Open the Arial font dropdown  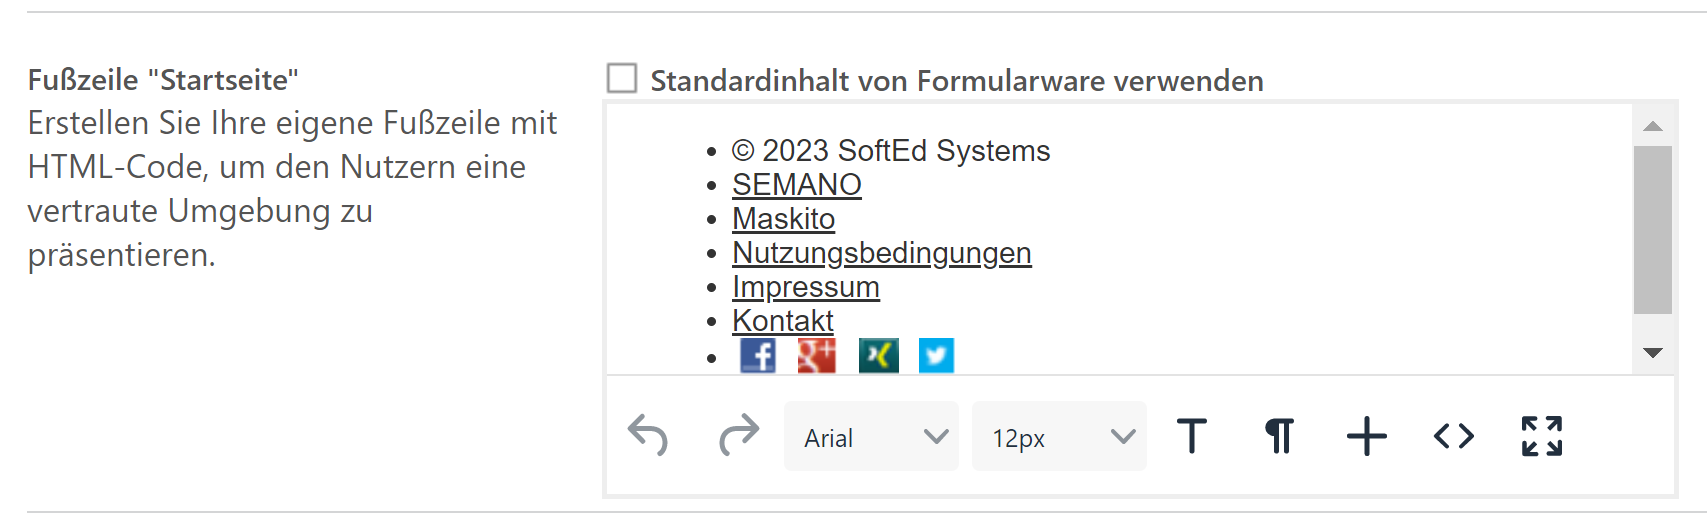[x=871, y=436]
